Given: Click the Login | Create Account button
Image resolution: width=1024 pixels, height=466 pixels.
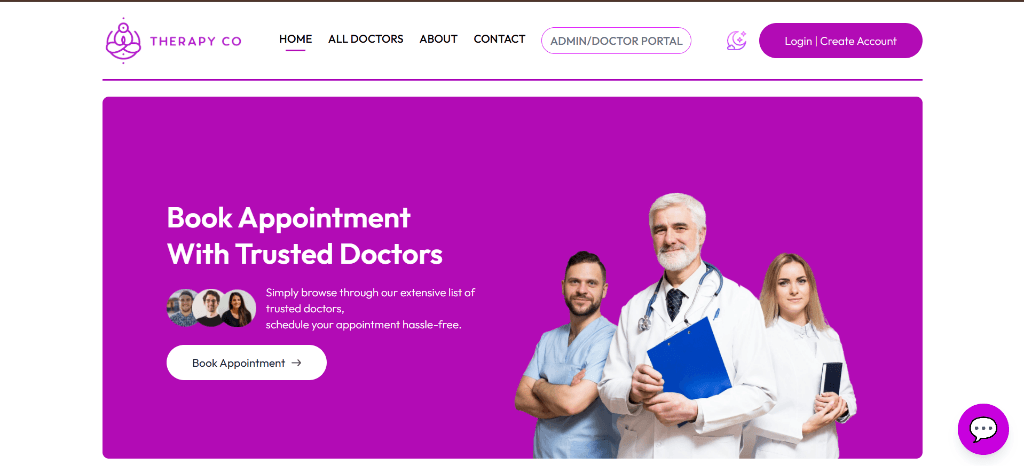Looking at the screenshot, I should click(840, 40).
